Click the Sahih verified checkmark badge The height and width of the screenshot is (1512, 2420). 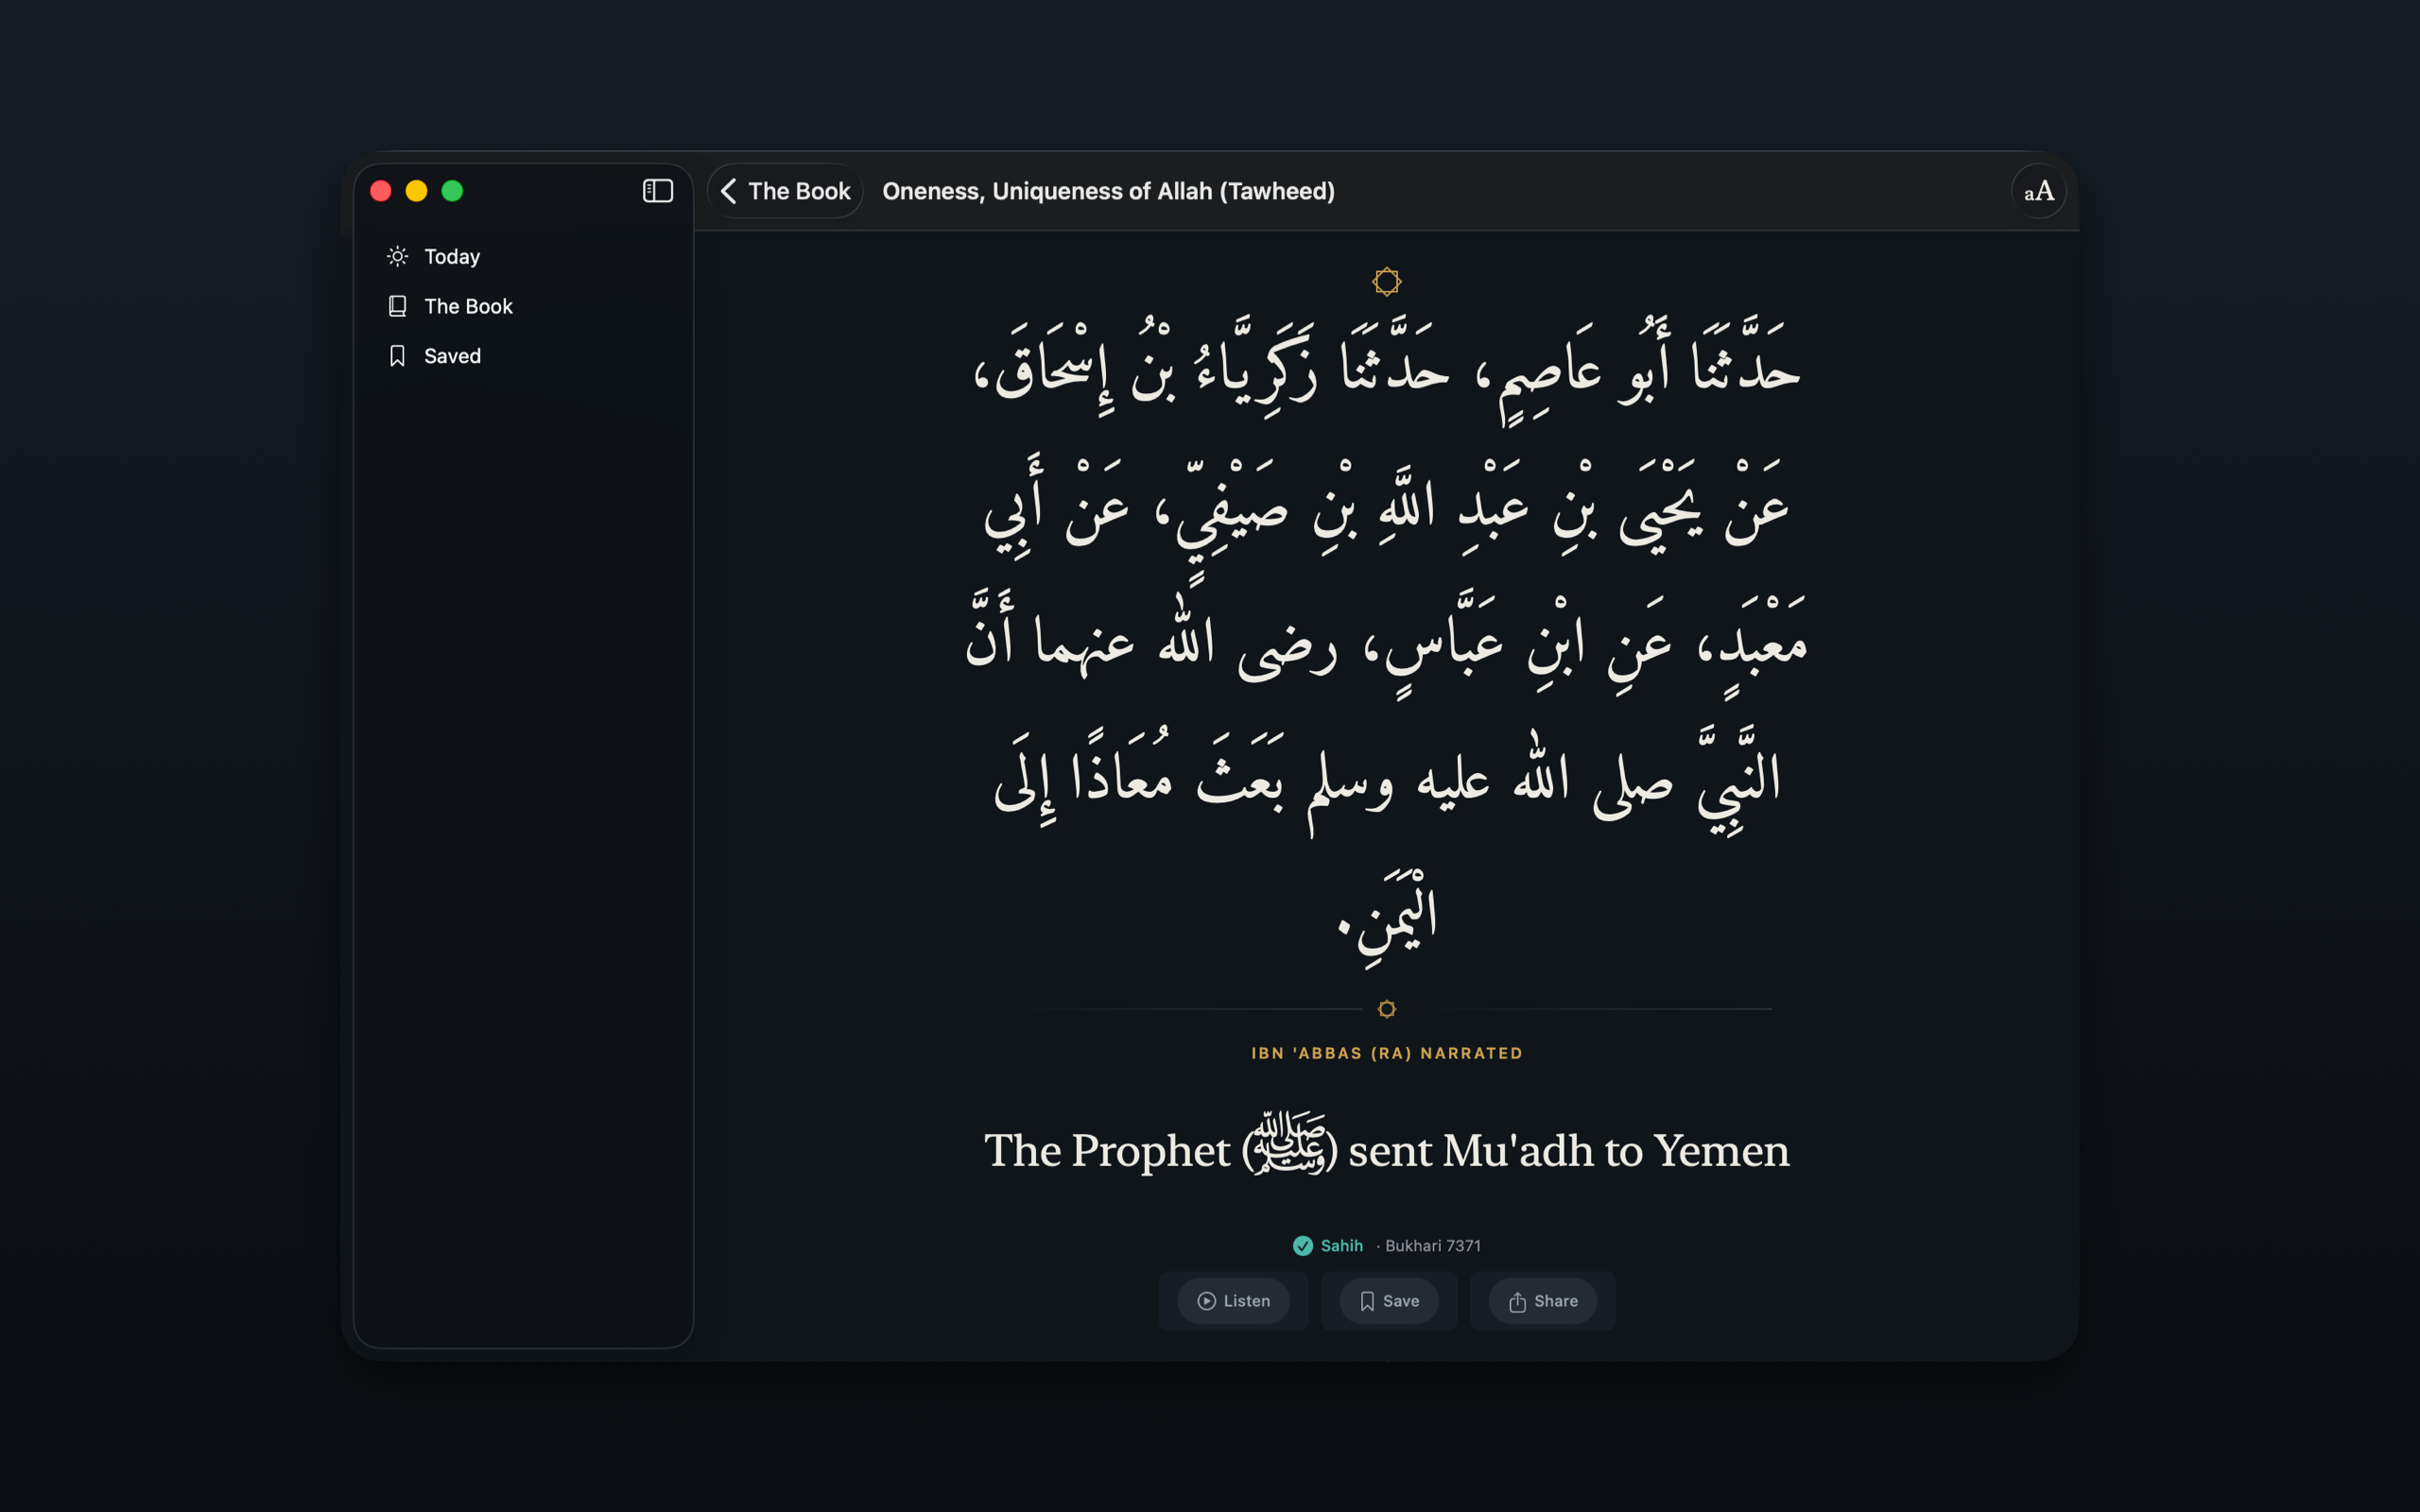pyautogui.click(x=1302, y=1245)
